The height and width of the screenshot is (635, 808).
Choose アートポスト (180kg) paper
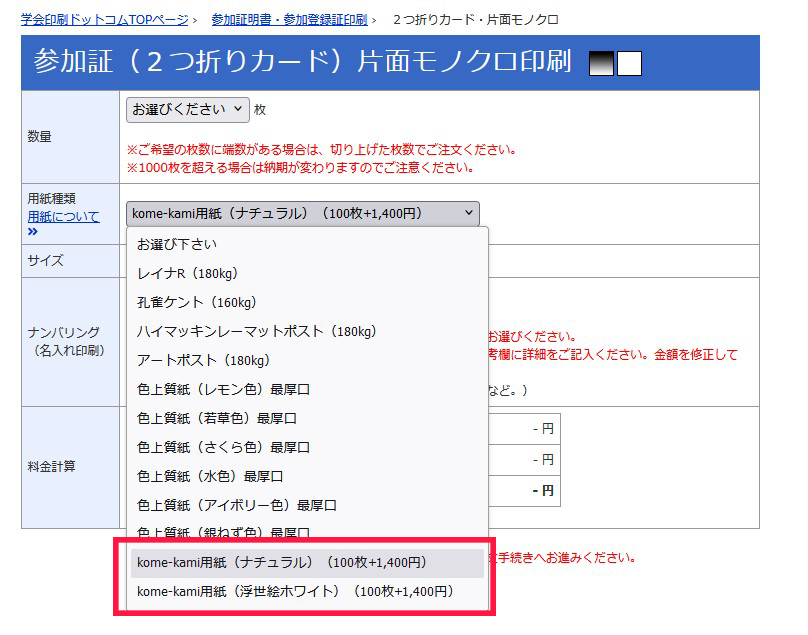tap(203, 360)
